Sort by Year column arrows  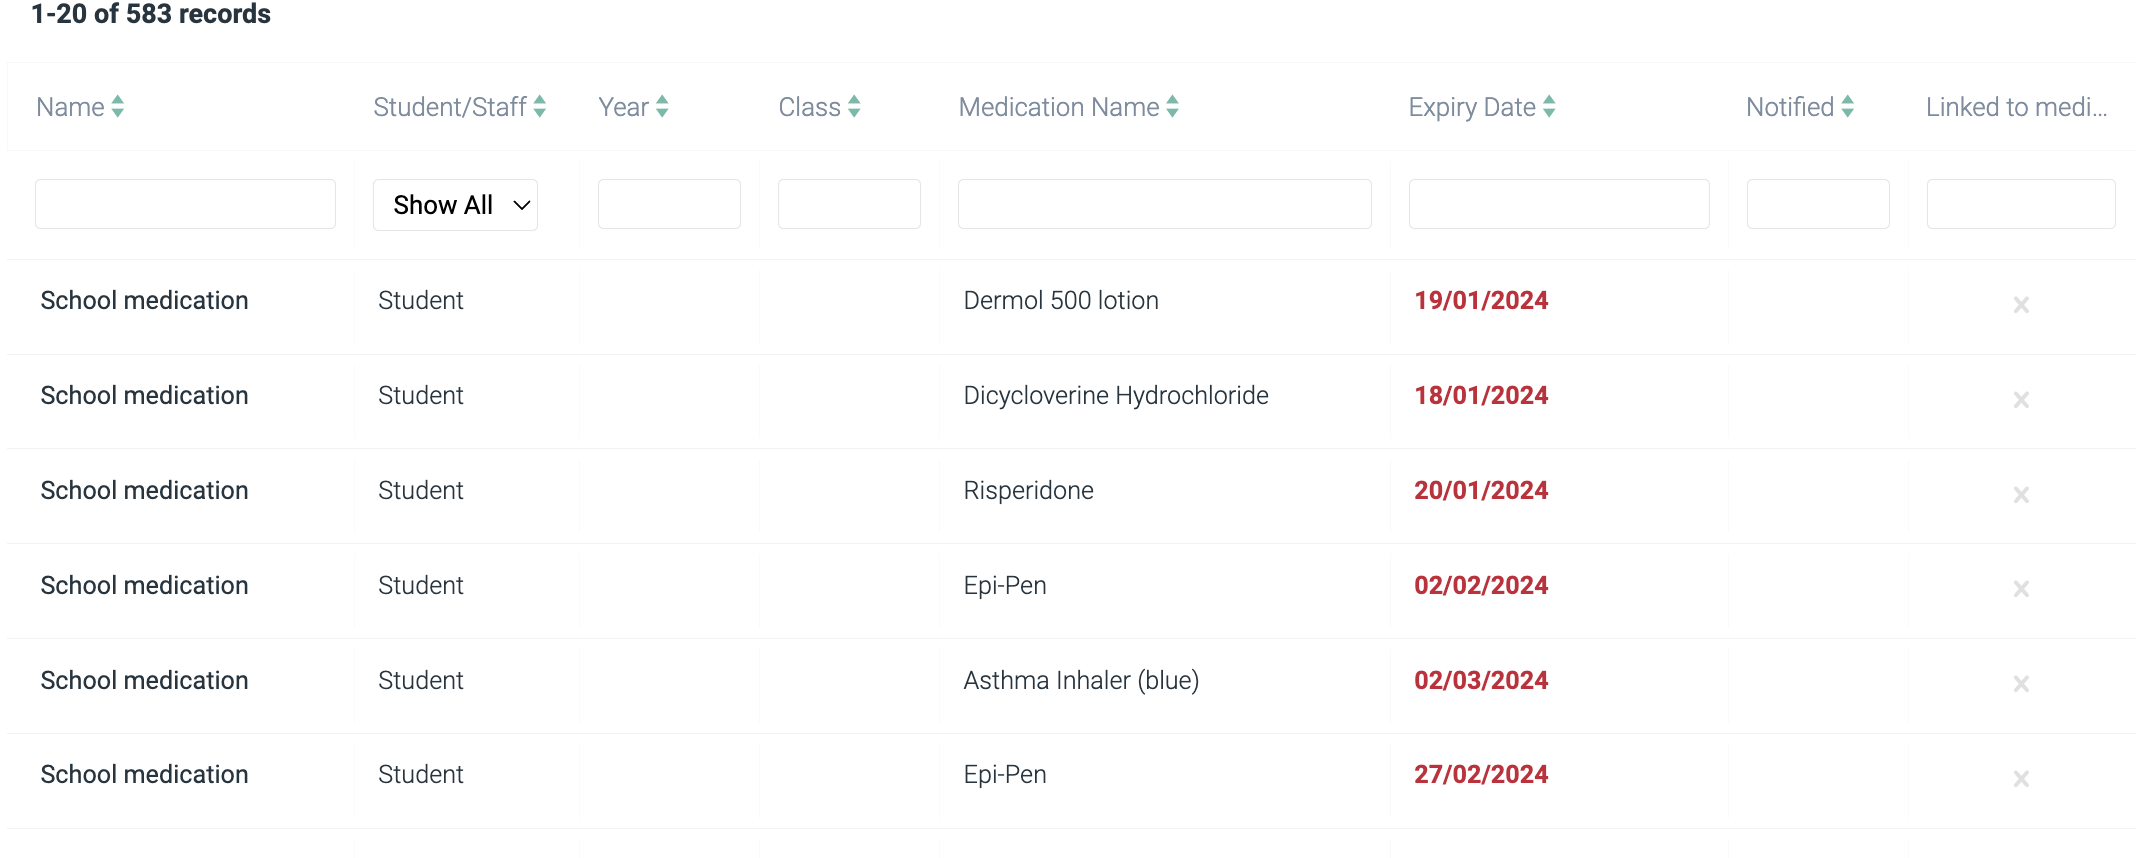(x=662, y=107)
